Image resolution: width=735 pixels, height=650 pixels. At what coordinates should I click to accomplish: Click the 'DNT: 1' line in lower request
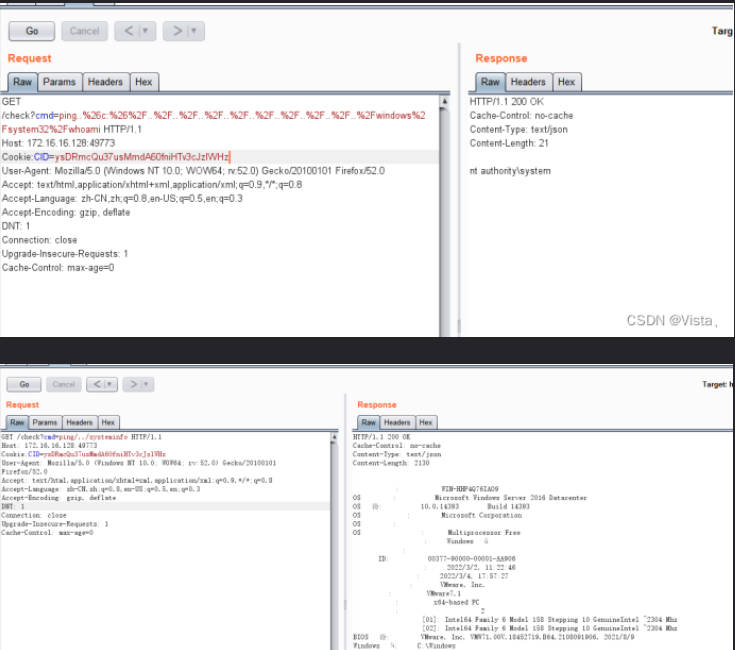pos(165,507)
